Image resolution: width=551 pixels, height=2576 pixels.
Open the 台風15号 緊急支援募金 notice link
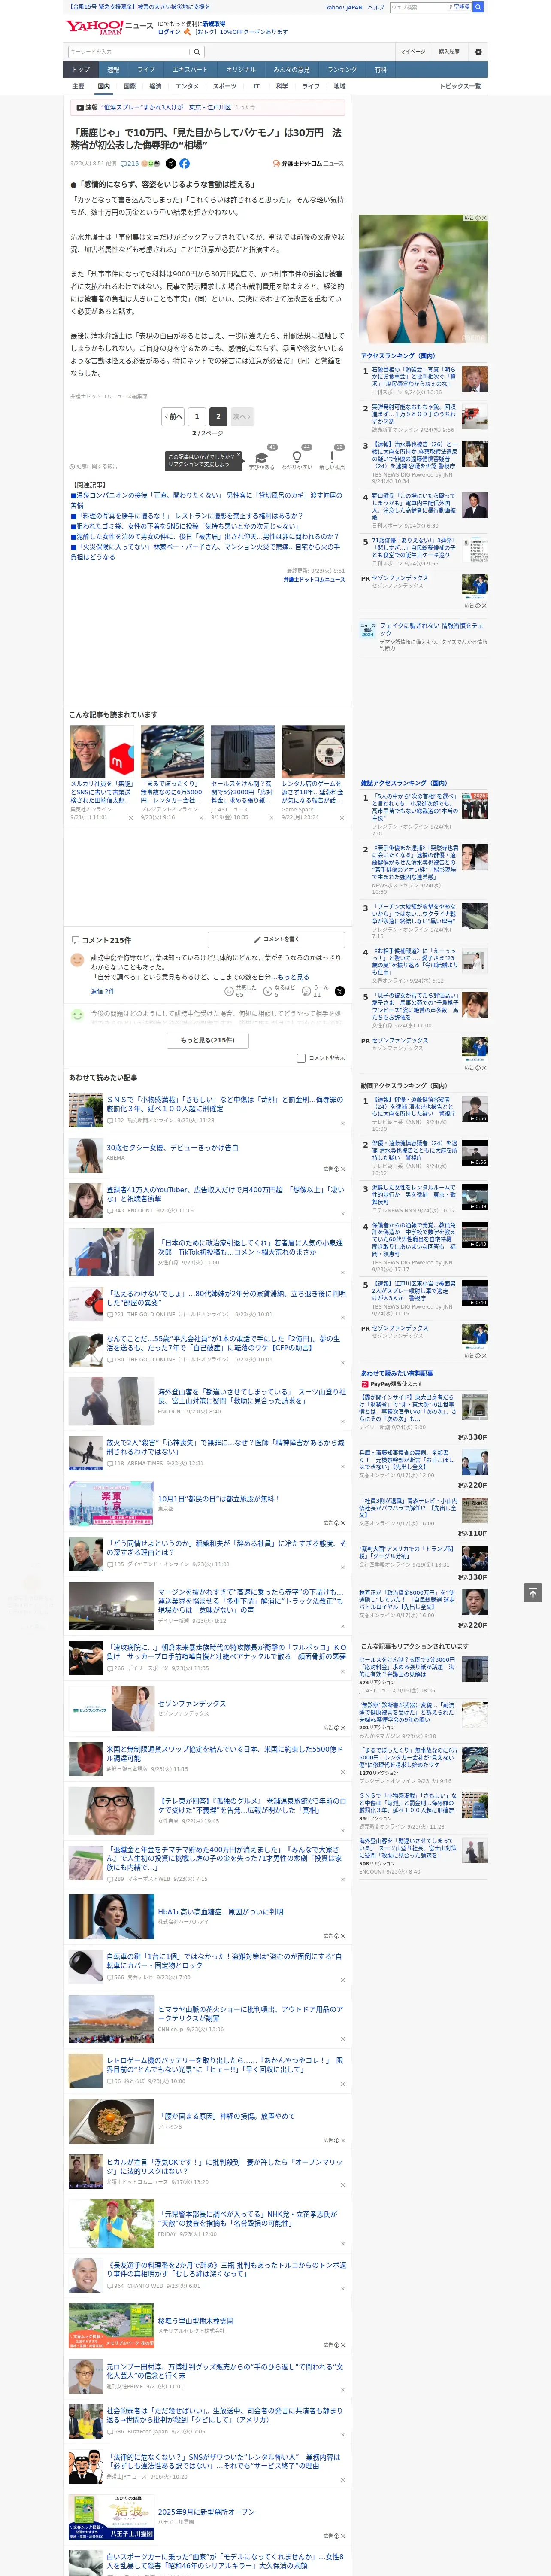coord(138,7)
